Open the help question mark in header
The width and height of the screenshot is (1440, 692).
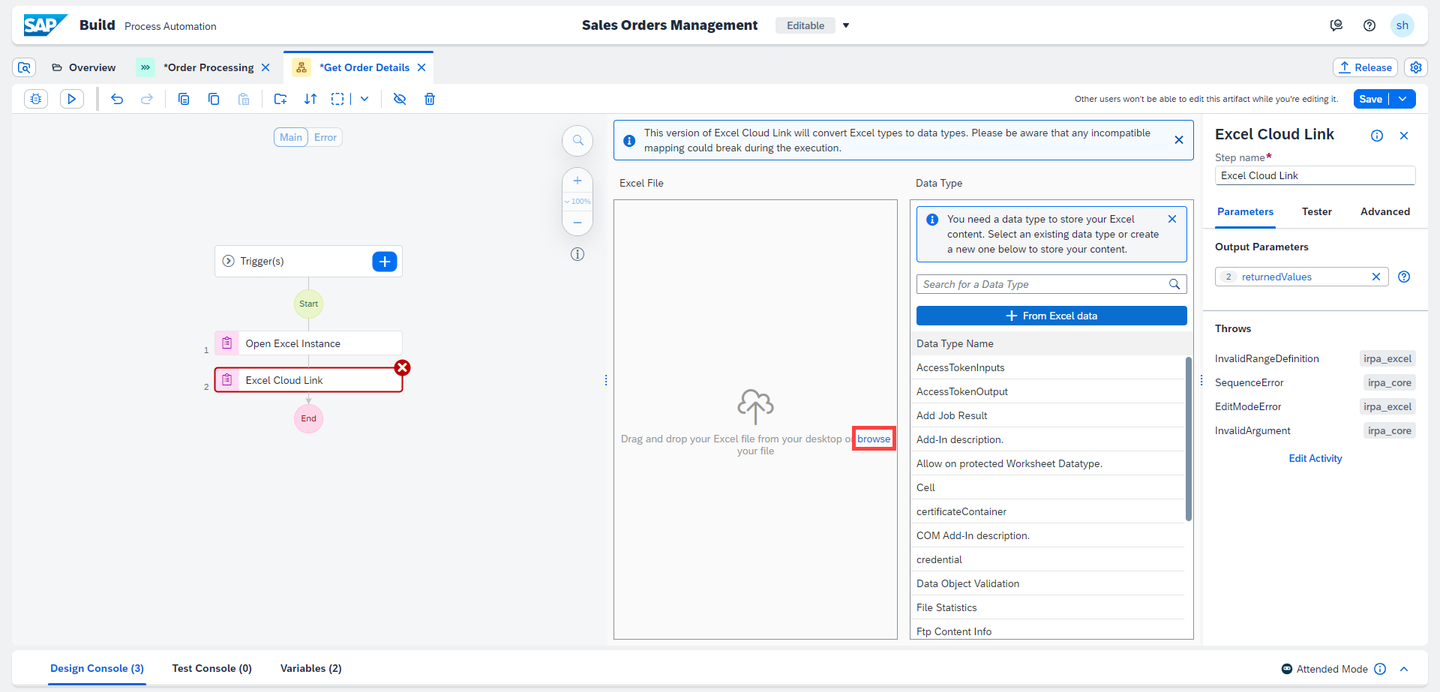[1370, 25]
